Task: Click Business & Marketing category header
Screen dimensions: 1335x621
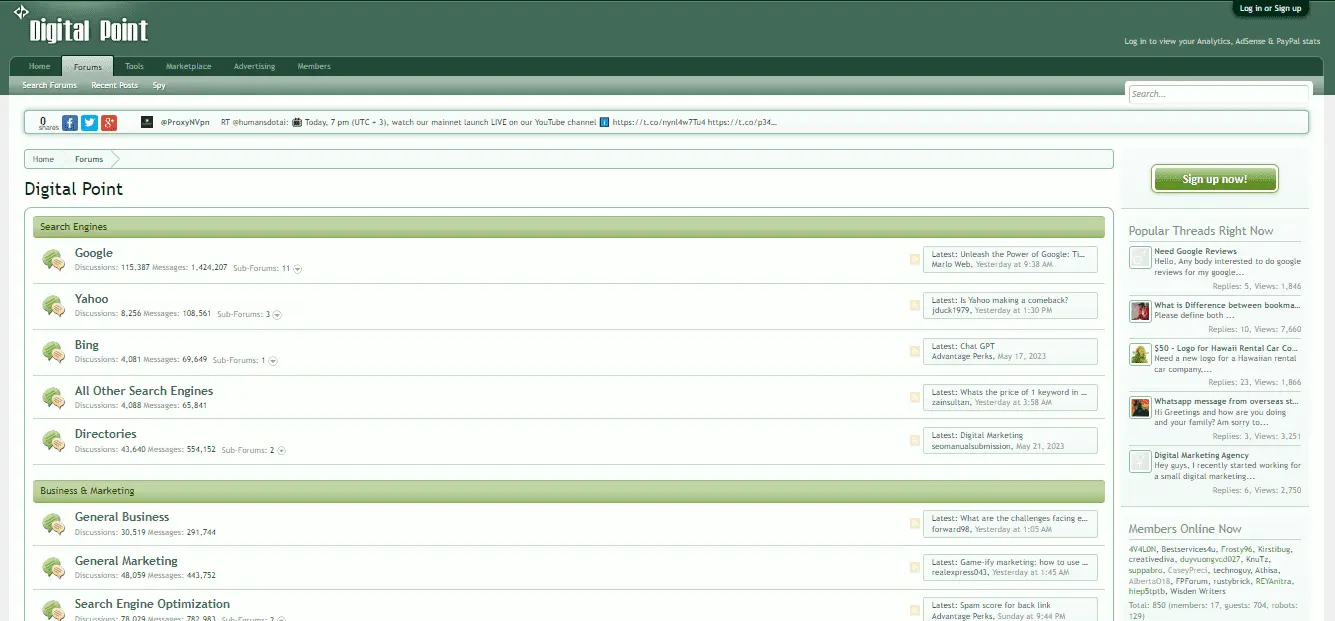Action: pyautogui.click(x=568, y=491)
